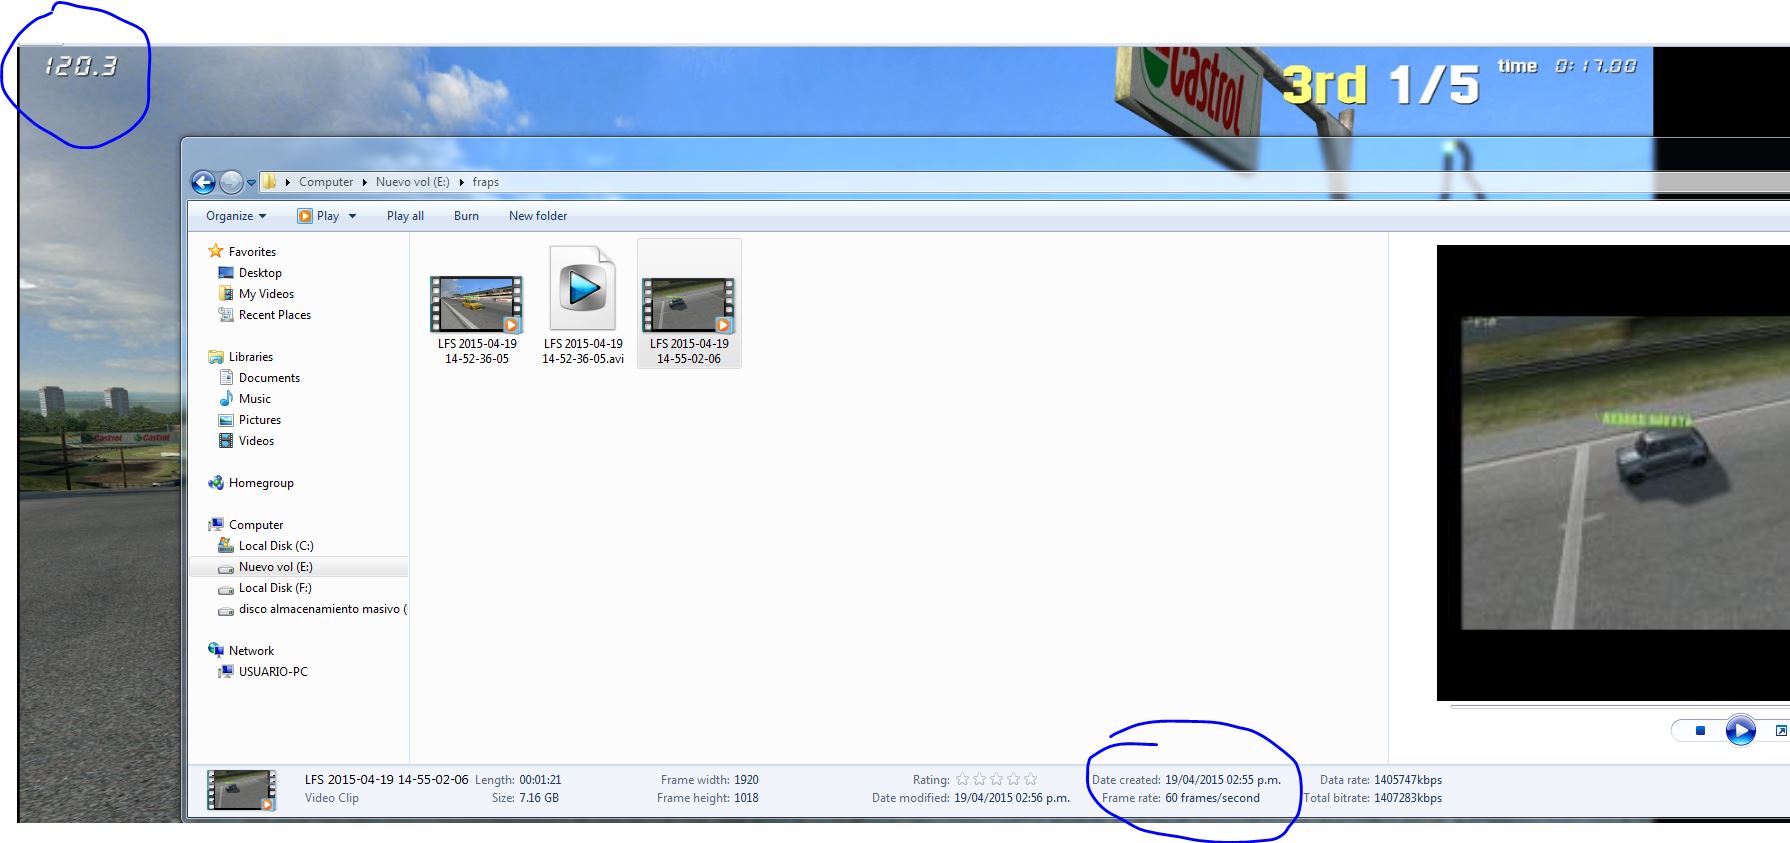Click the Music library note icon

click(x=226, y=398)
